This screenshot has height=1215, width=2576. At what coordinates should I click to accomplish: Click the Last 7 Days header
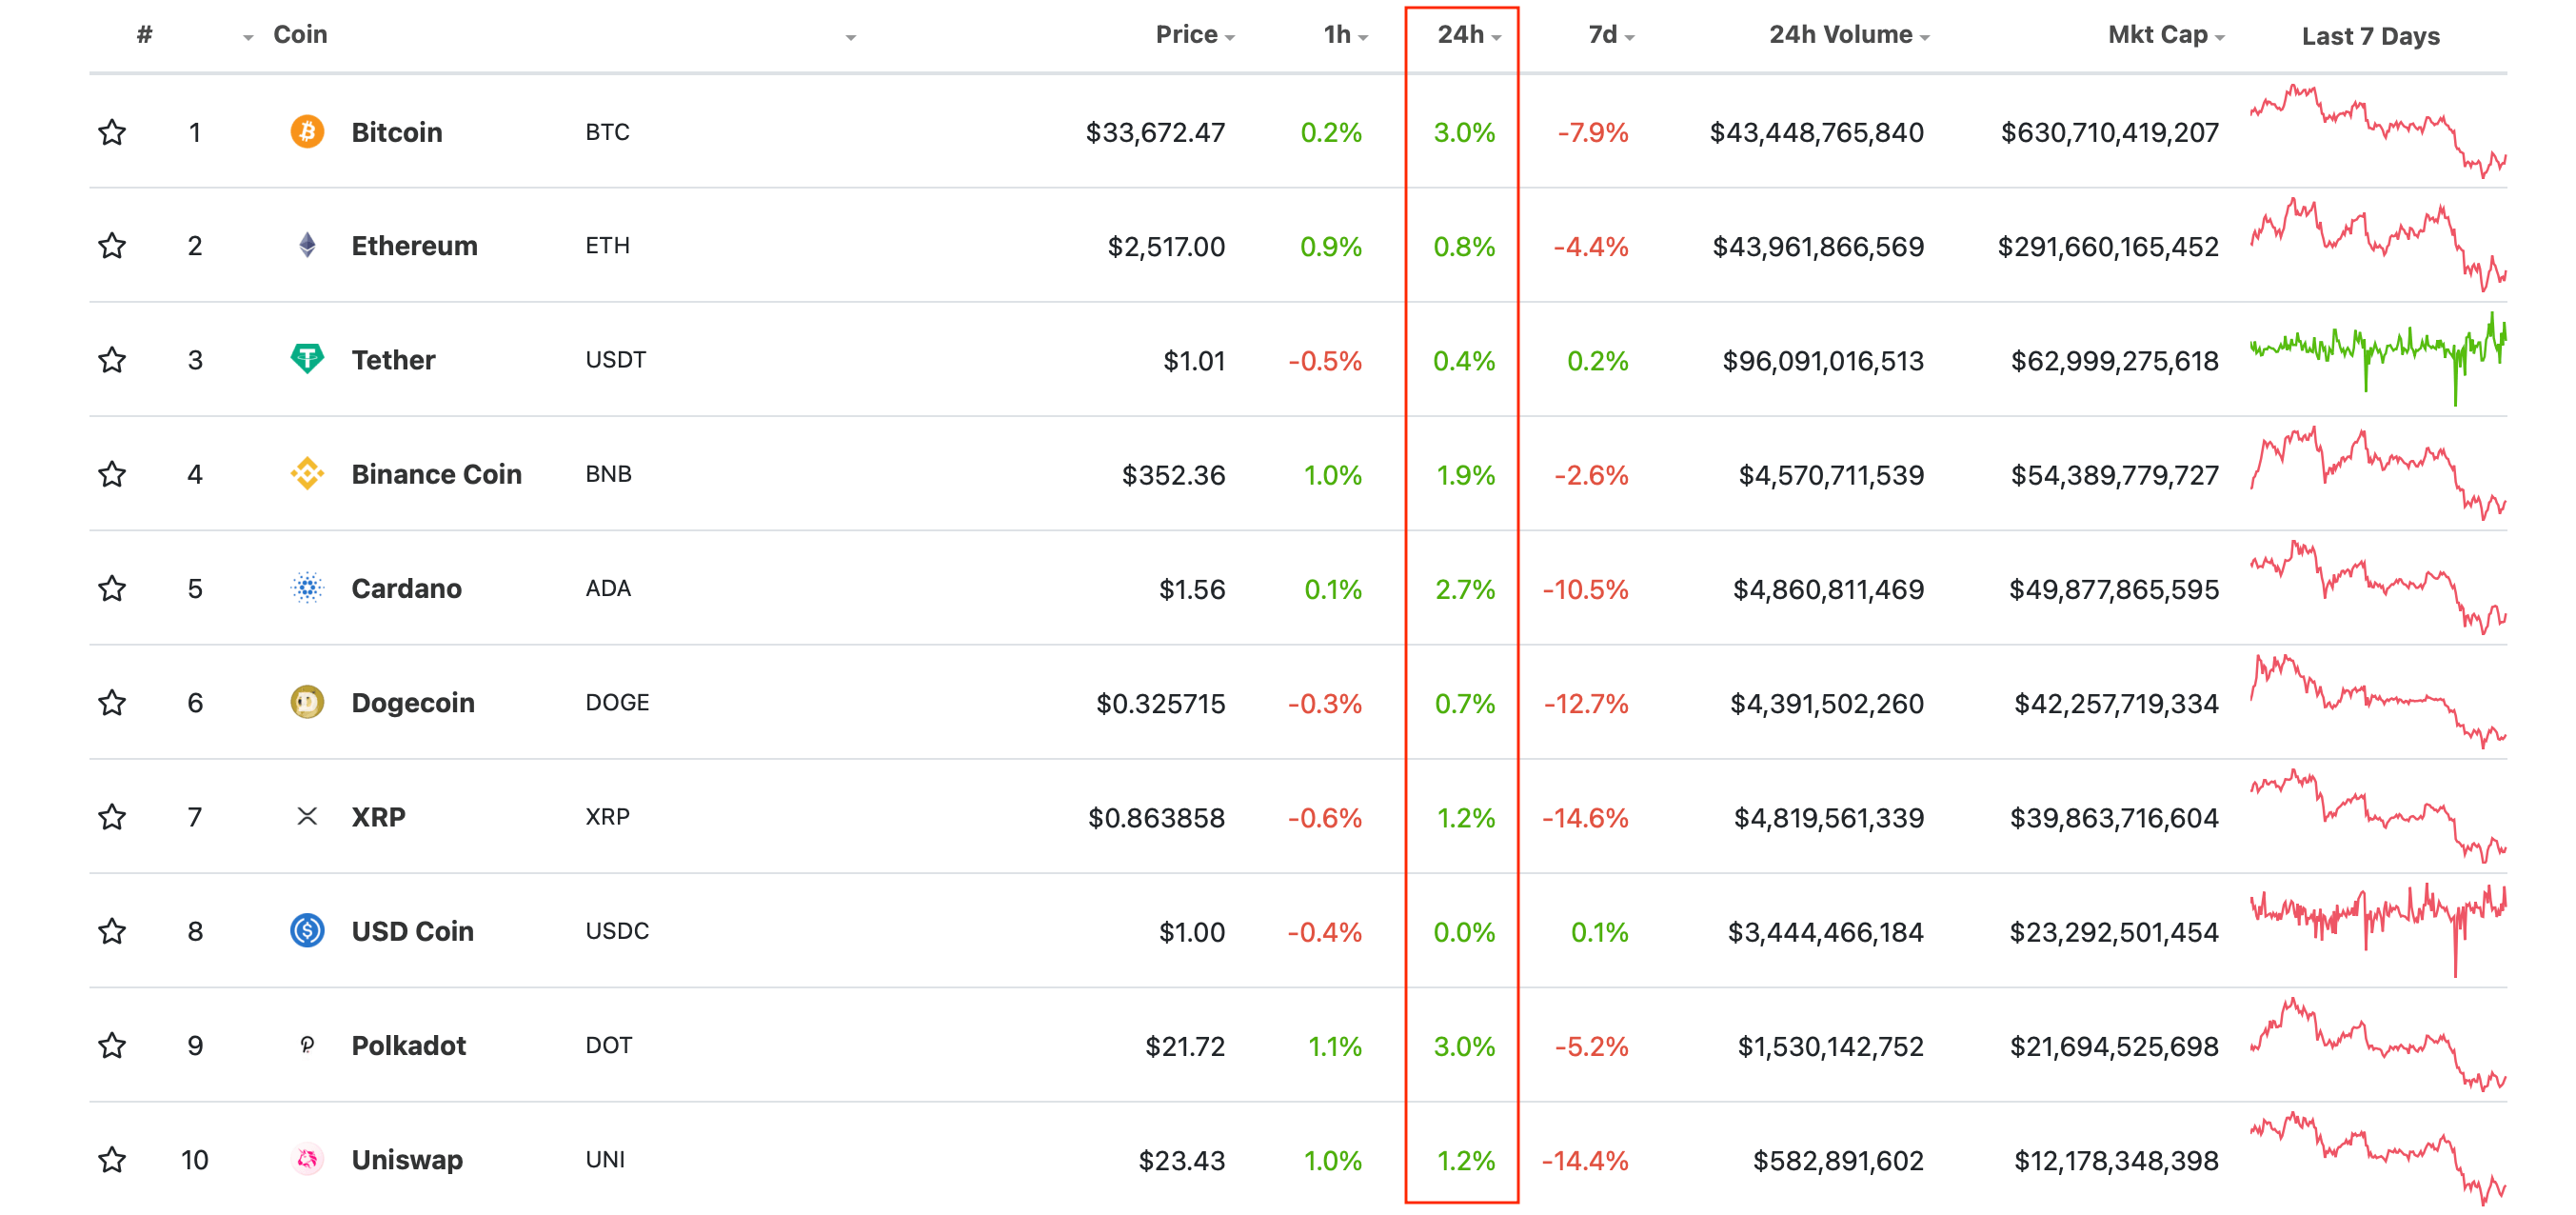click(2371, 36)
